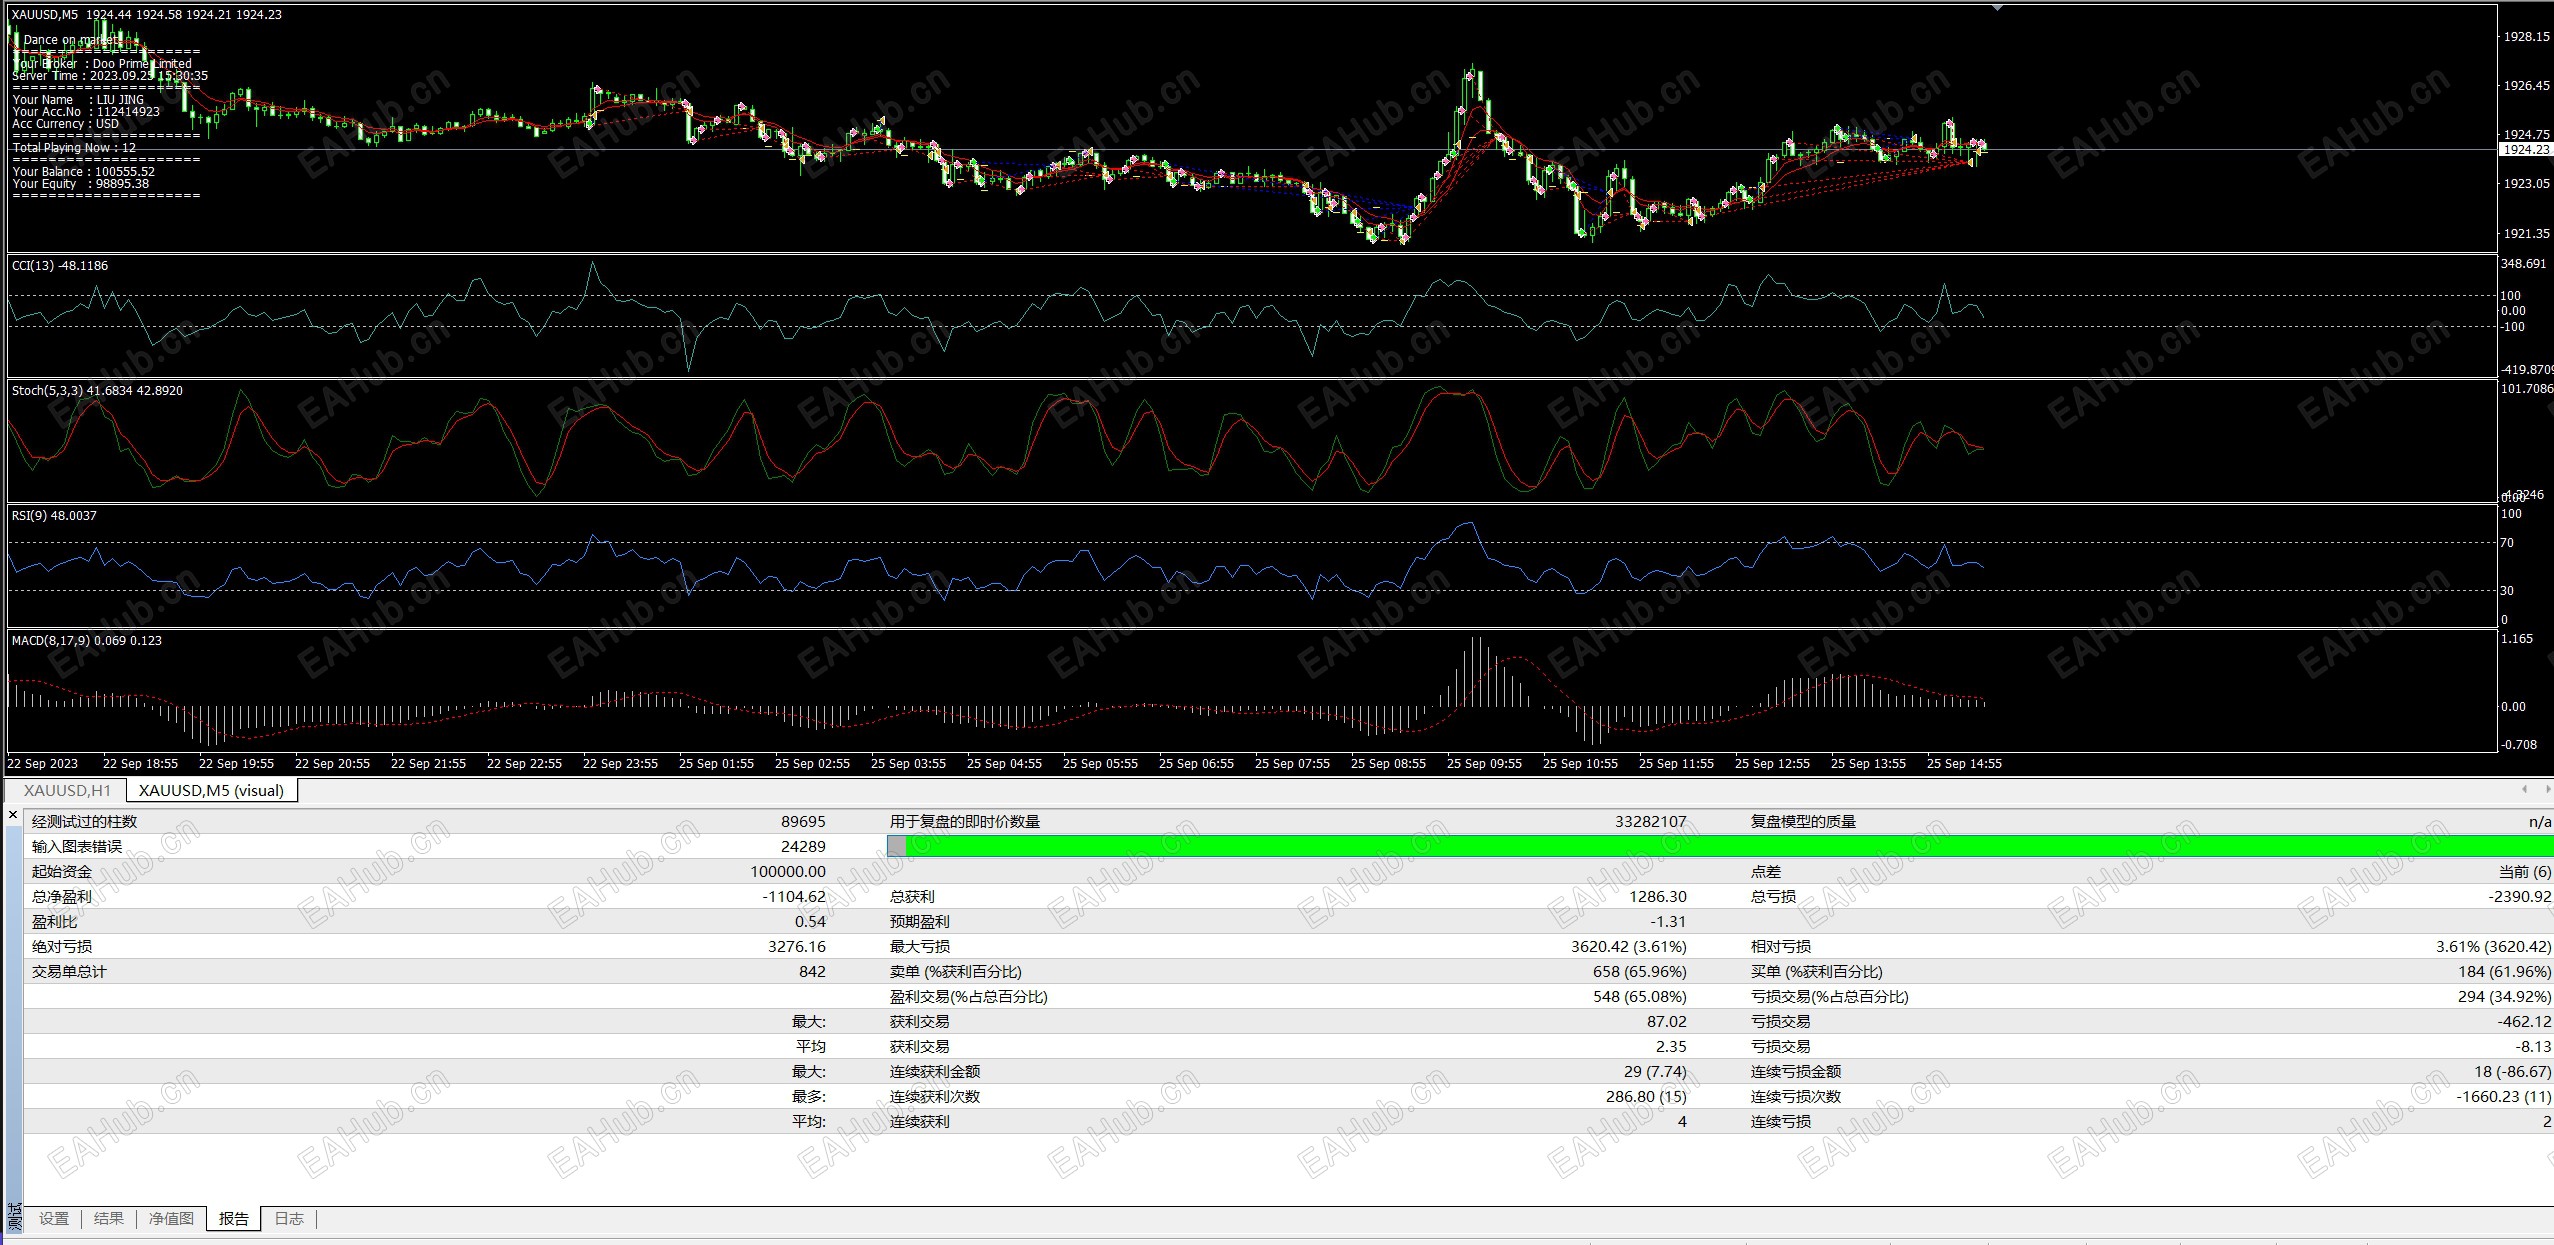
Task: Switch to the 净值图 tab
Action: click(171, 1218)
